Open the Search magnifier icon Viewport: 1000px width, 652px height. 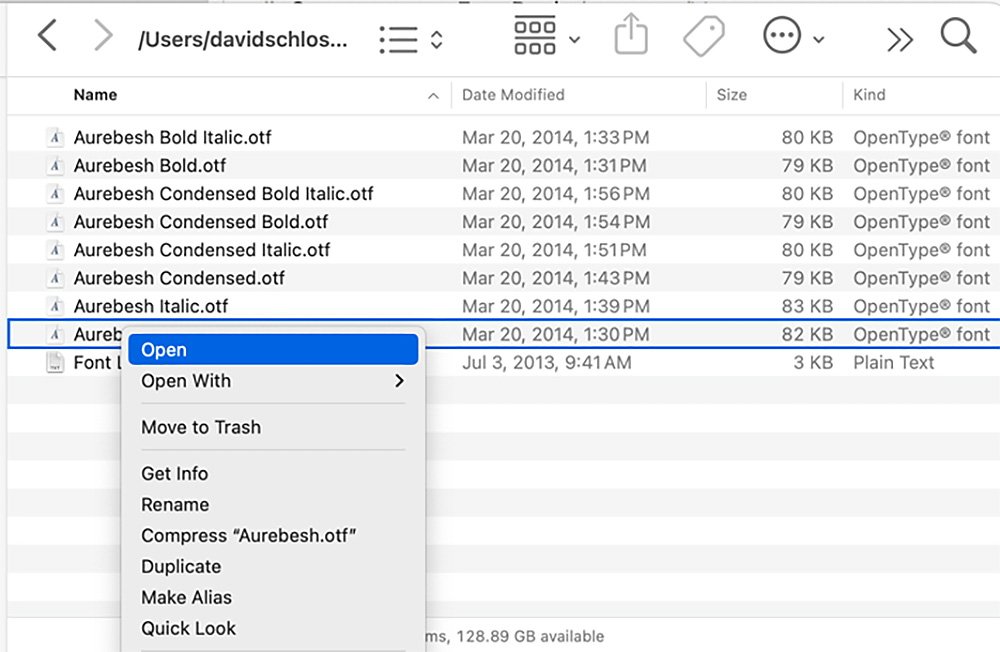tap(958, 37)
